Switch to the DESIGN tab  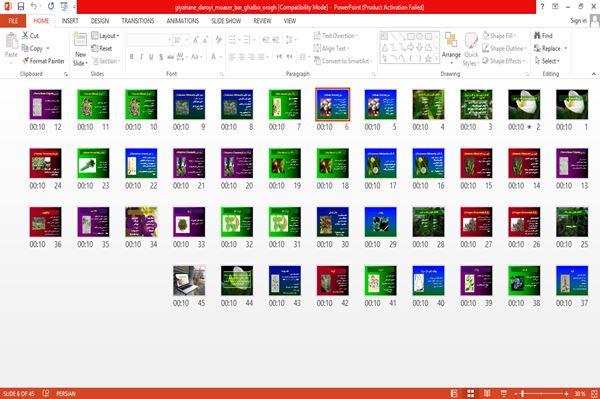(100, 21)
